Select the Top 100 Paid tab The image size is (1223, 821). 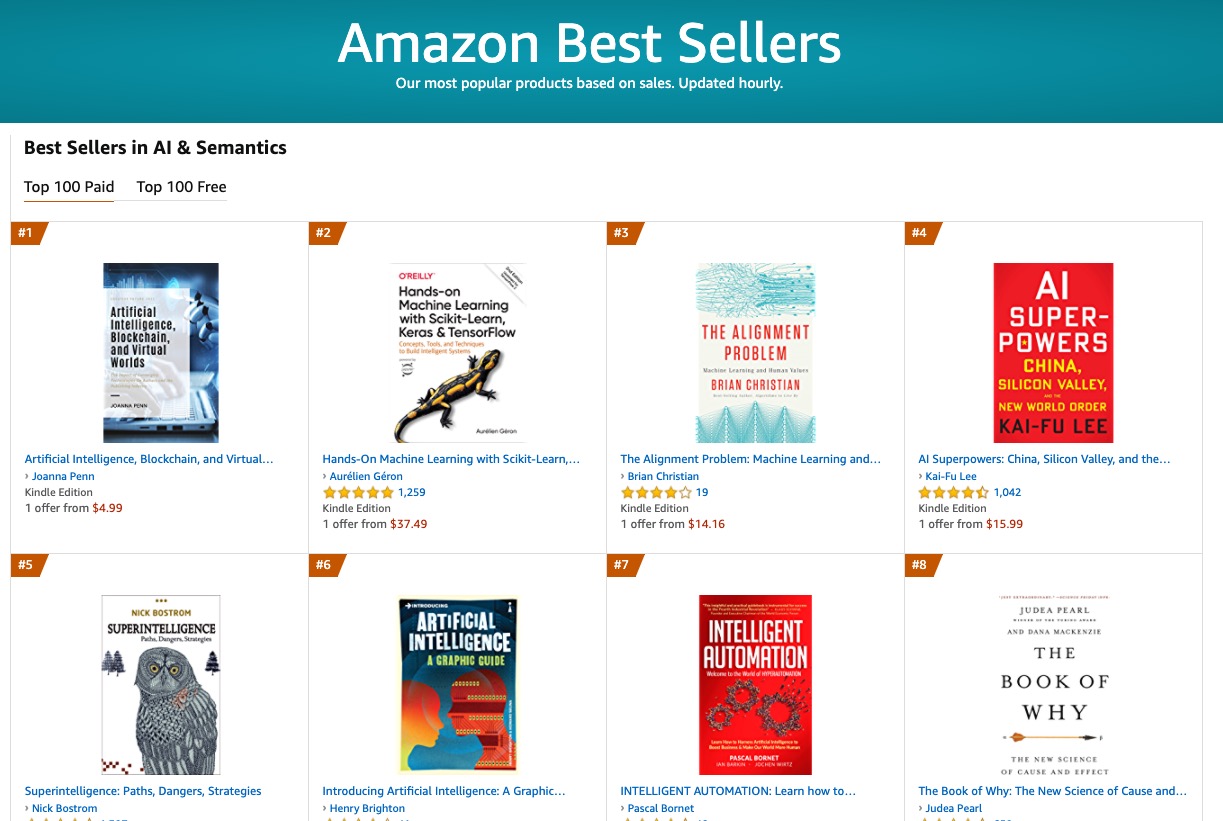pos(69,187)
